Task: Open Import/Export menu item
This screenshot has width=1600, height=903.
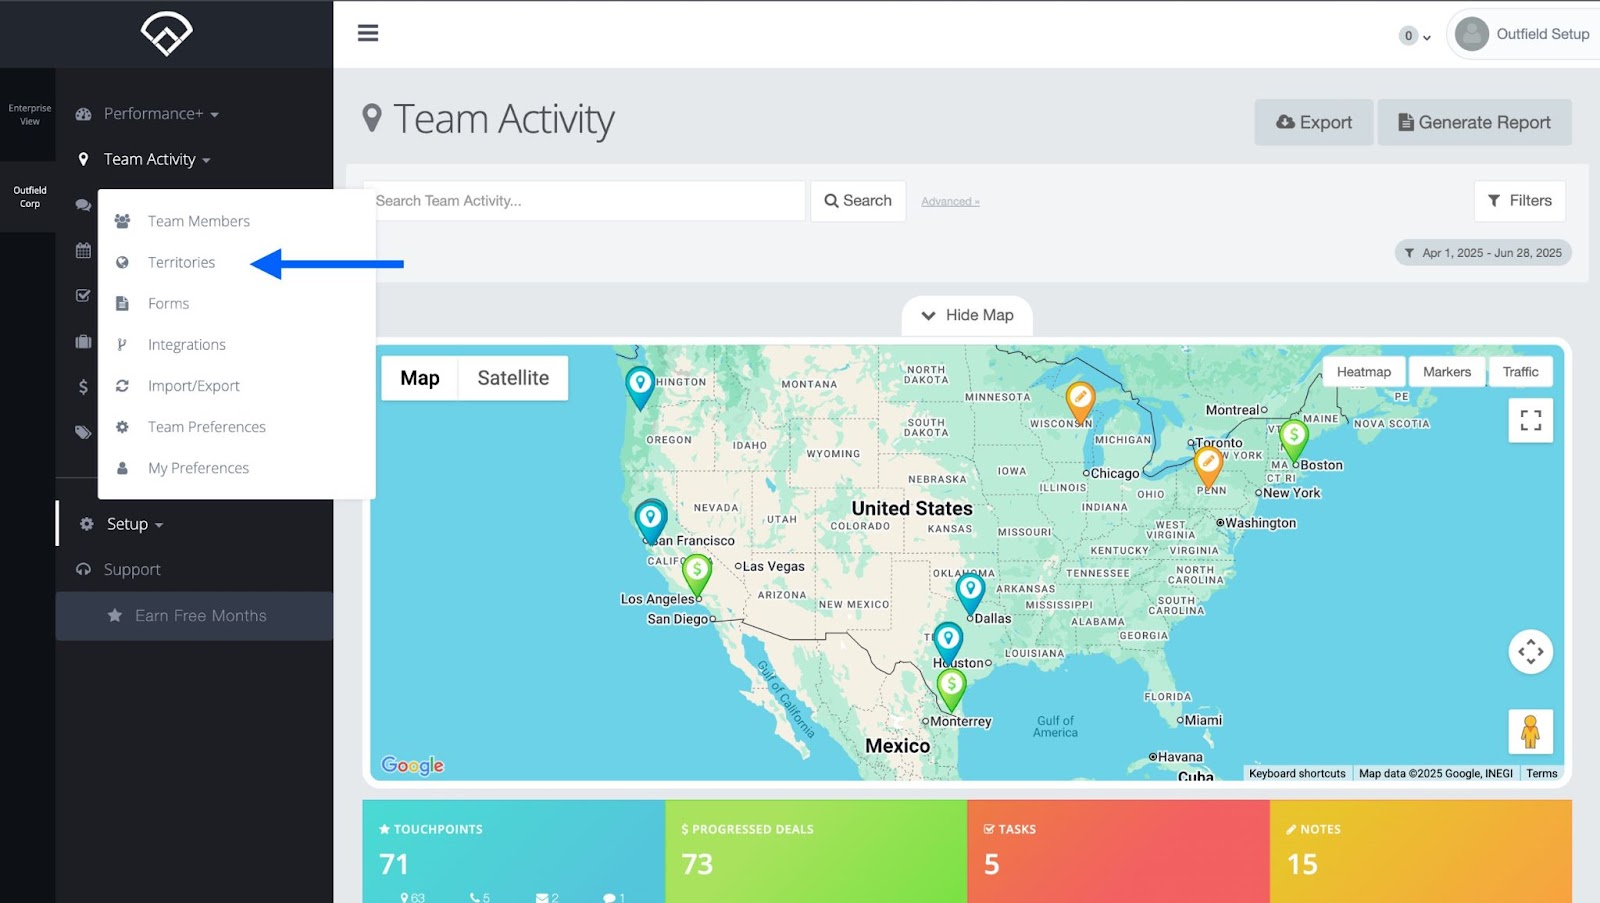Action: (x=194, y=385)
